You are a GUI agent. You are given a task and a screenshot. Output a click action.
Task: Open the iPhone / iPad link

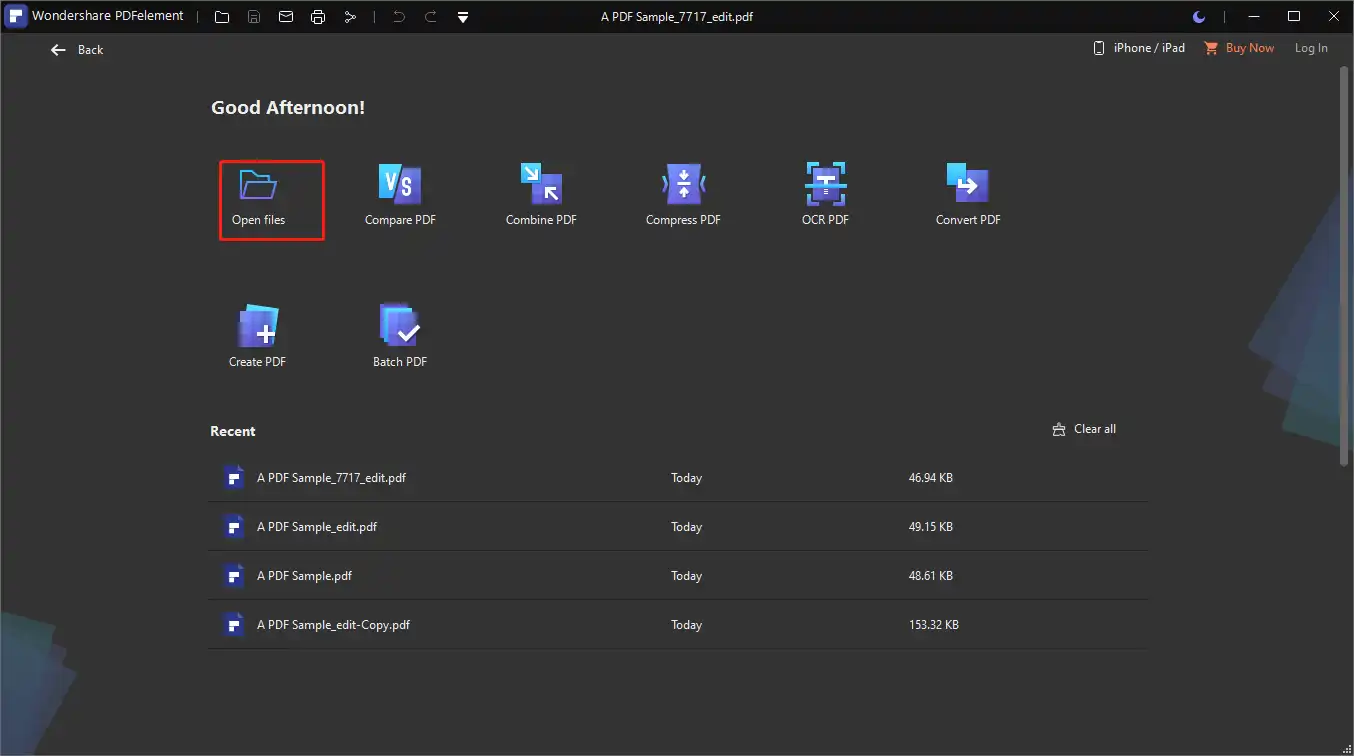point(1139,48)
